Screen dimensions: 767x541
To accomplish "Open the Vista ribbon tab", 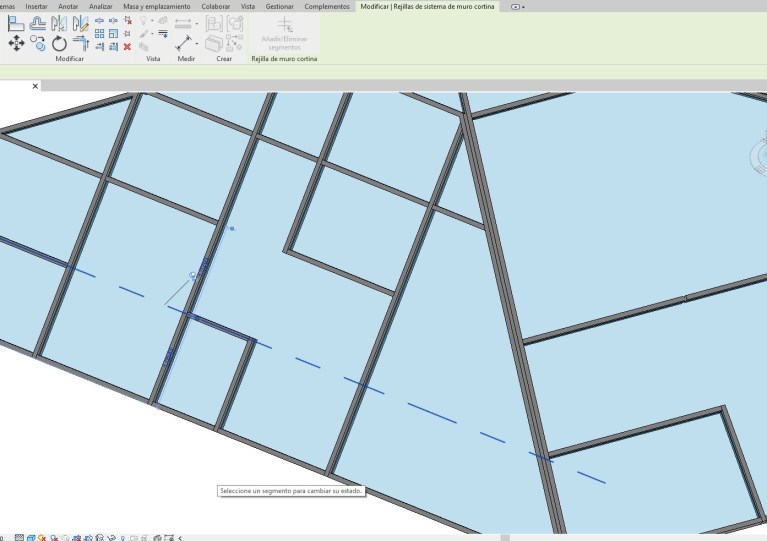I will pyautogui.click(x=248, y=6).
